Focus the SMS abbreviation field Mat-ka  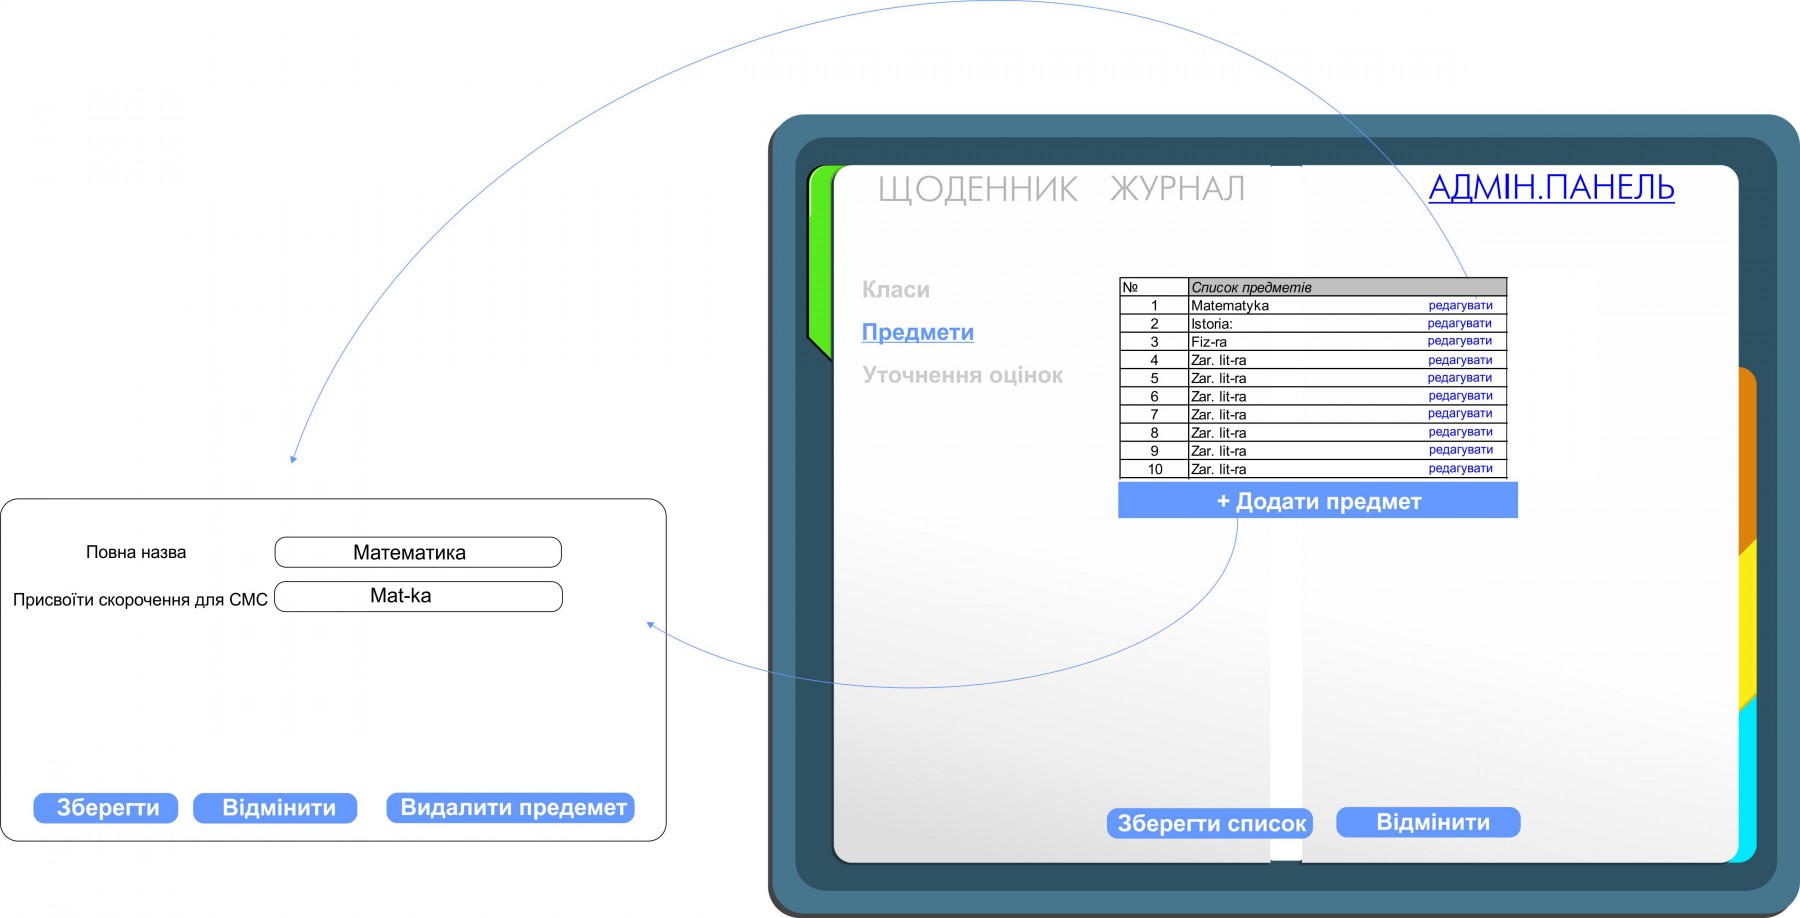(x=418, y=596)
